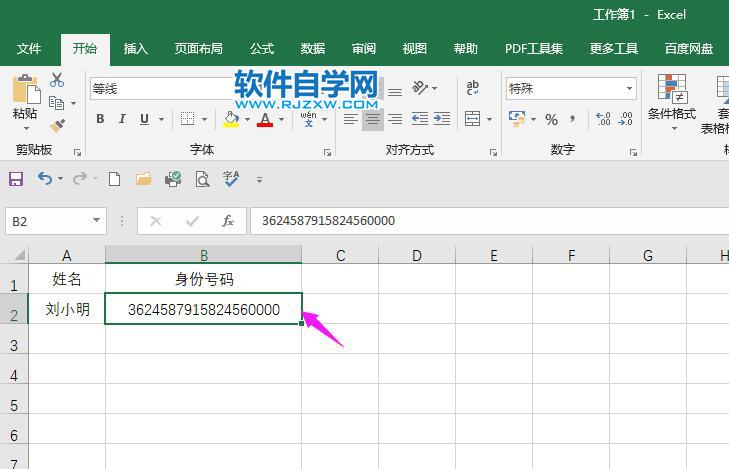Screen dimensions: 729x469
Task: Run the spelling check icon
Action: (x=231, y=179)
